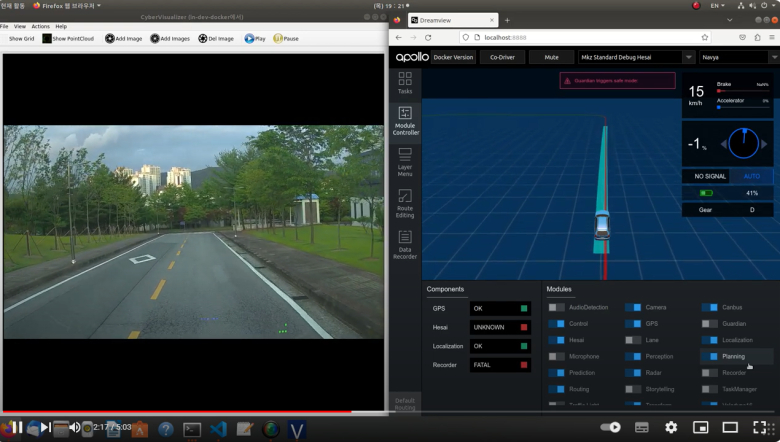Click the Default Routing button
This screenshot has height=442, width=780.
tap(405, 404)
